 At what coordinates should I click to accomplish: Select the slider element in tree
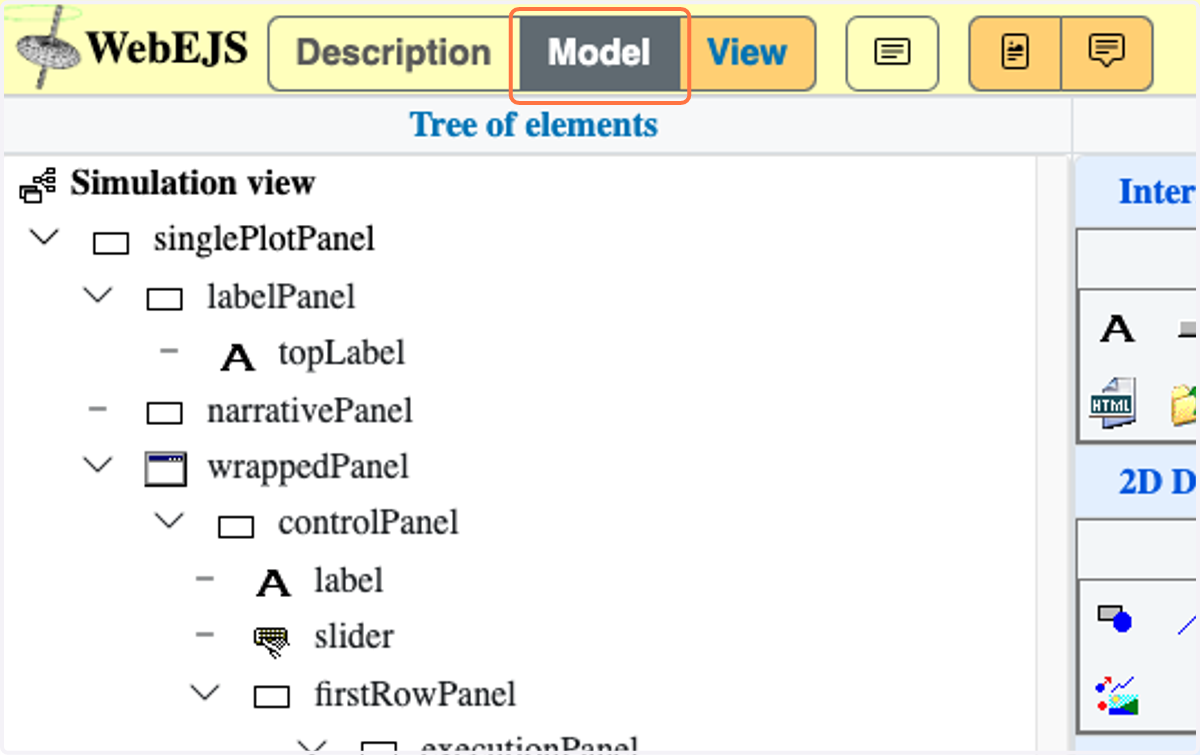(354, 636)
